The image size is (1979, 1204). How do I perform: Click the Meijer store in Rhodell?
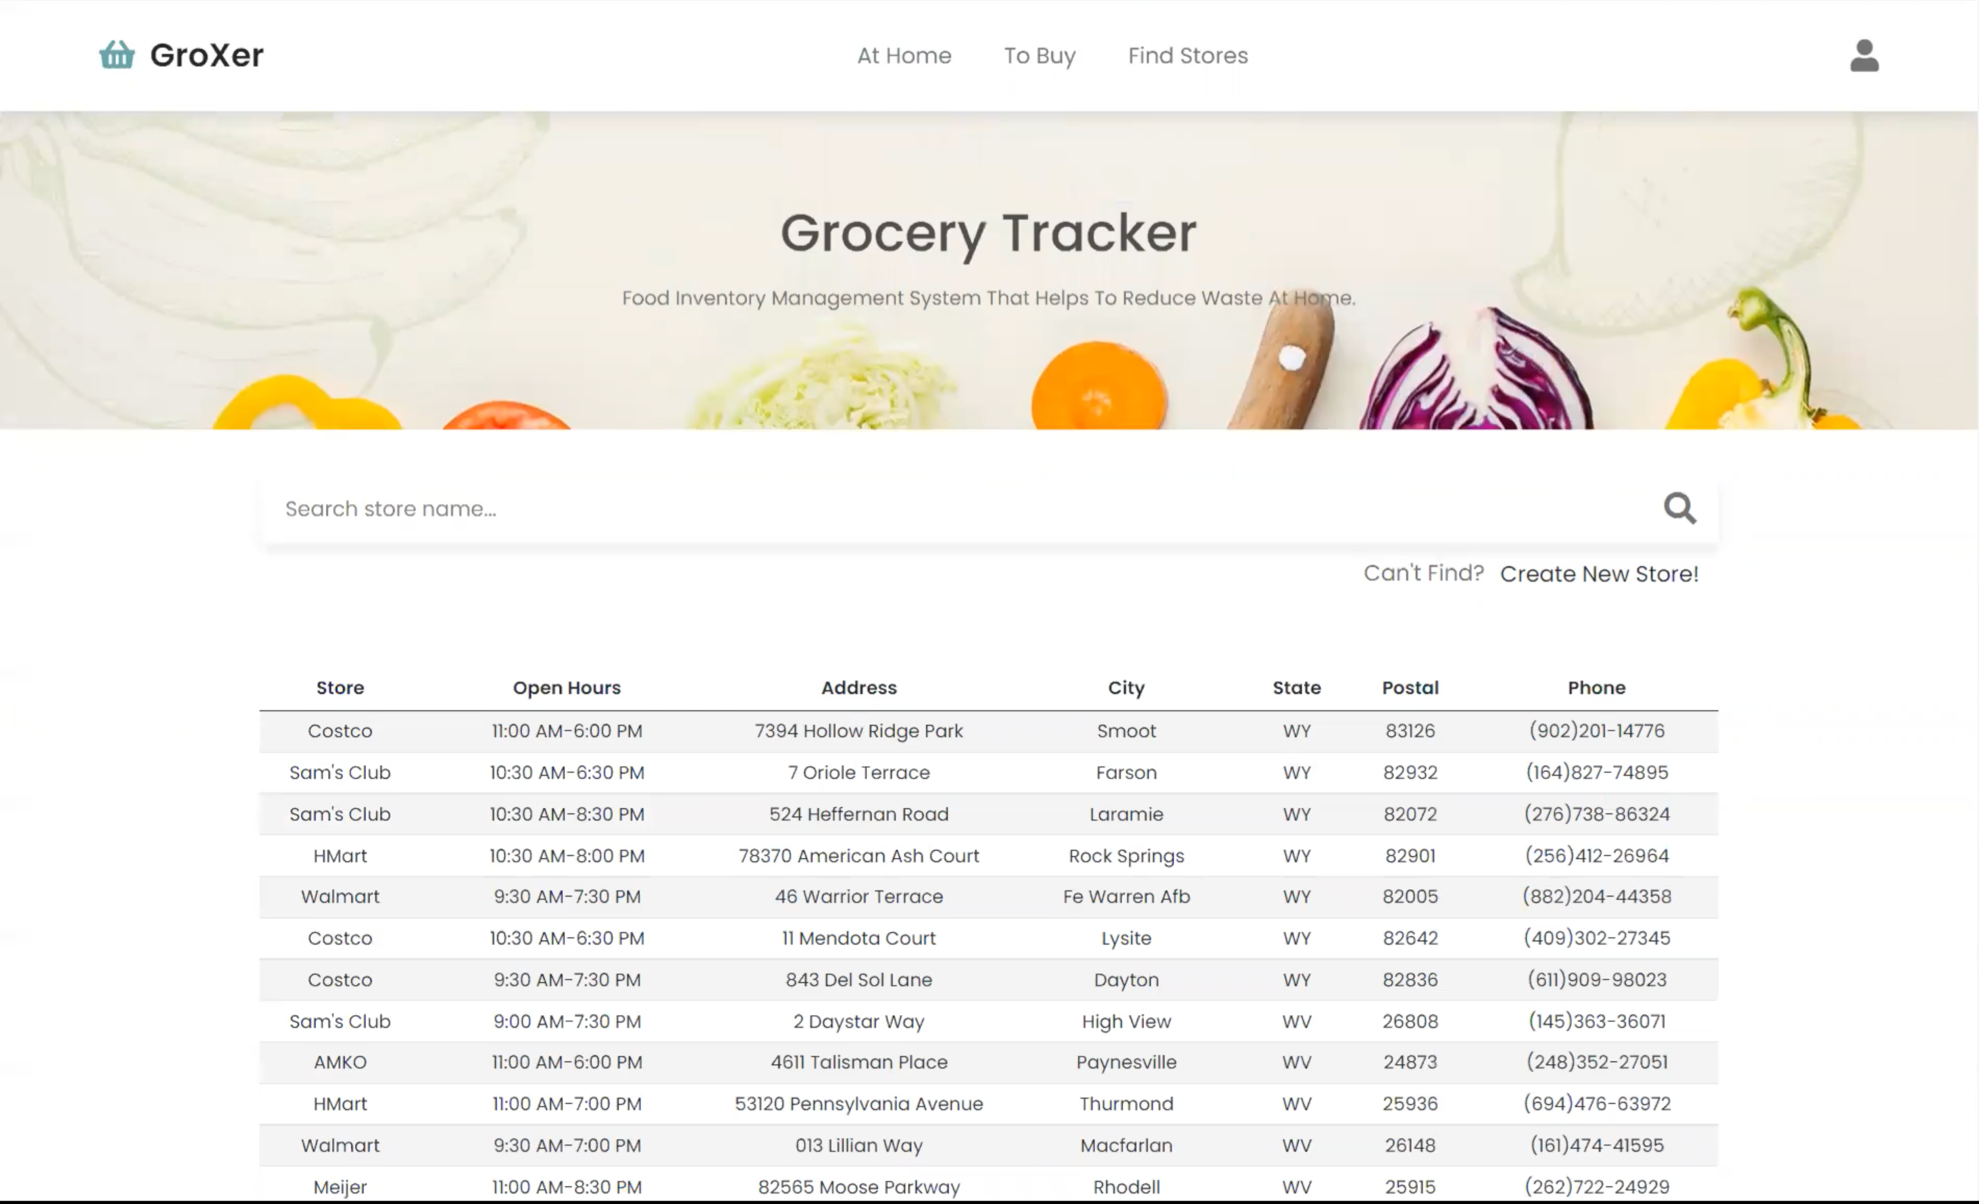pos(340,1187)
